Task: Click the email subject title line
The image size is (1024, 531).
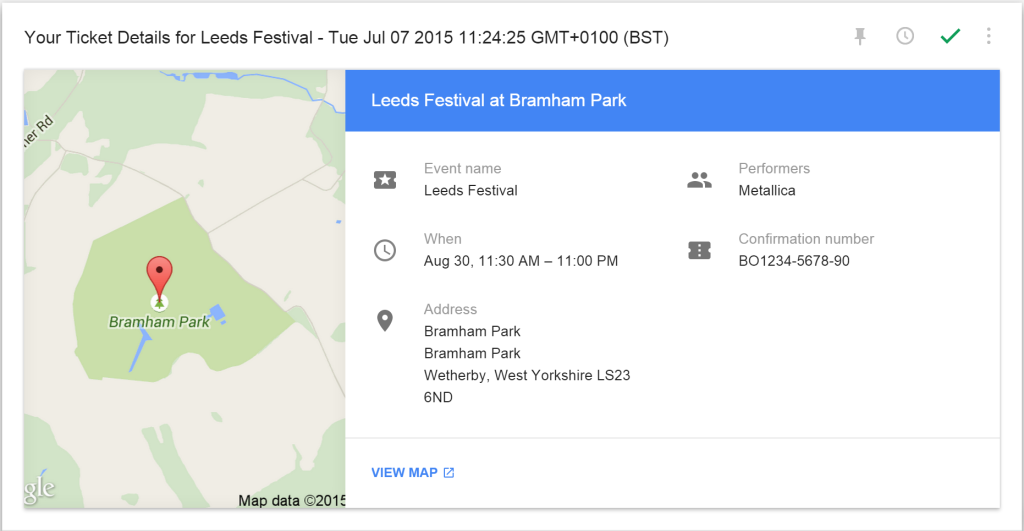Action: point(346,38)
